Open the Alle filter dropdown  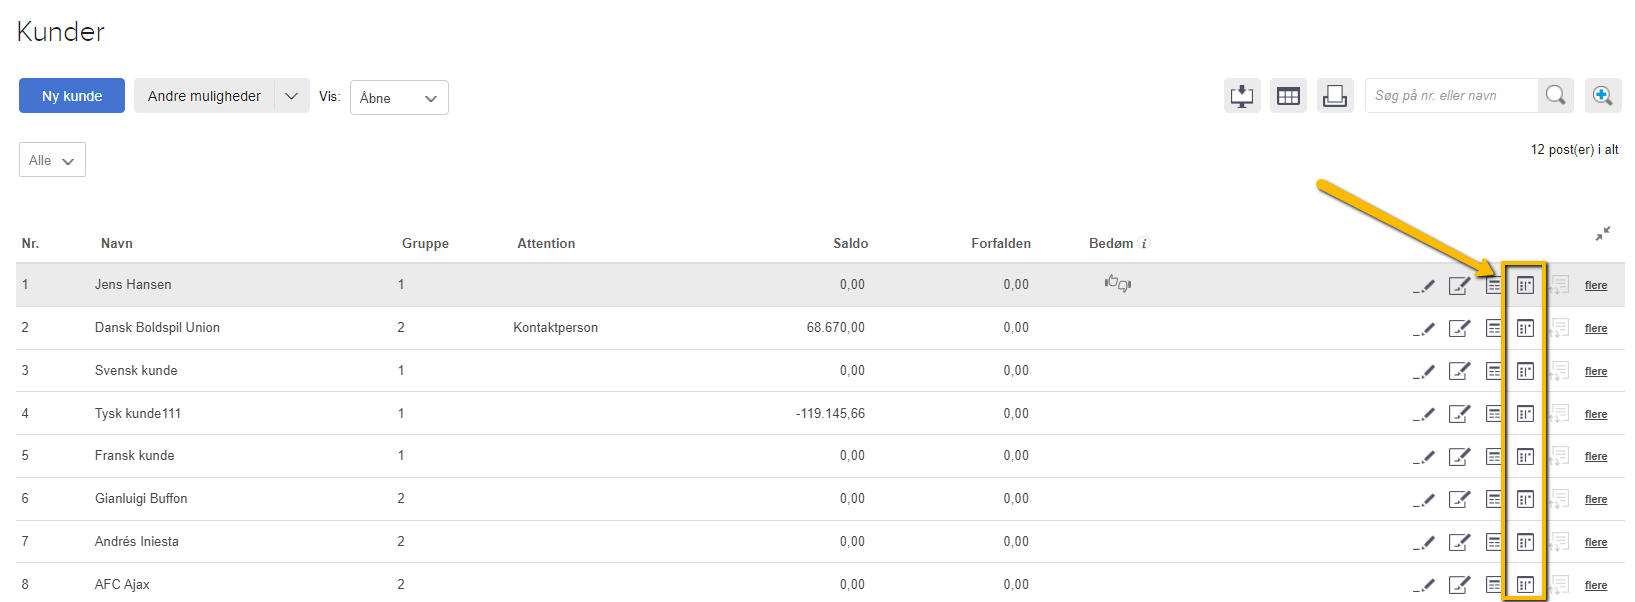click(52, 160)
